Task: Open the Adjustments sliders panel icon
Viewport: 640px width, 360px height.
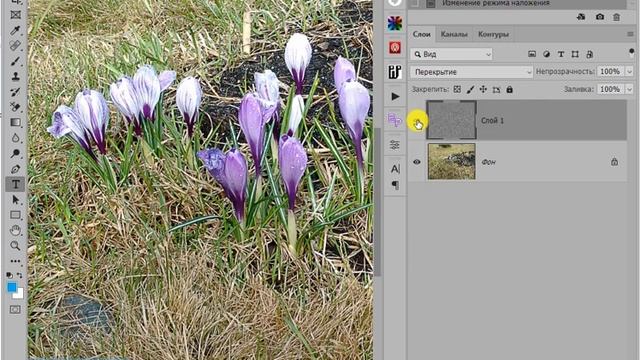Action: 395,145
